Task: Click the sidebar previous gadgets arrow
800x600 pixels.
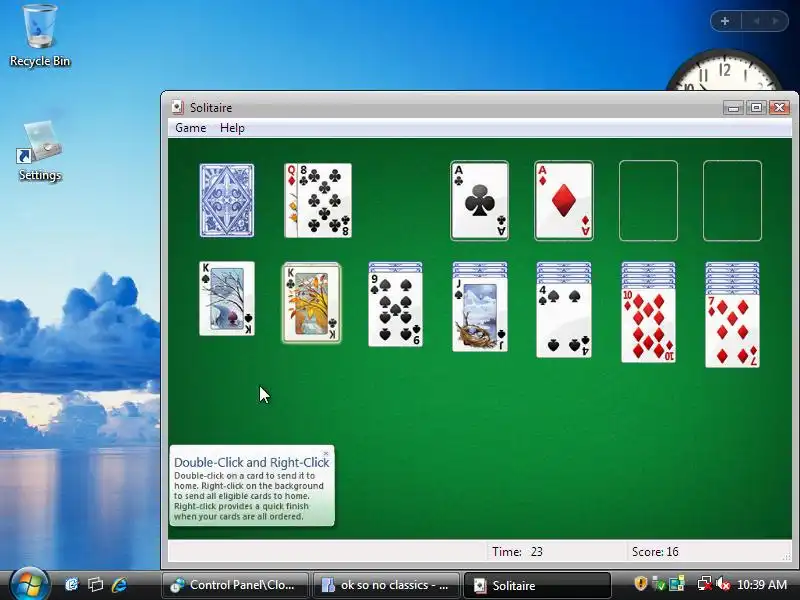Action: [x=756, y=21]
